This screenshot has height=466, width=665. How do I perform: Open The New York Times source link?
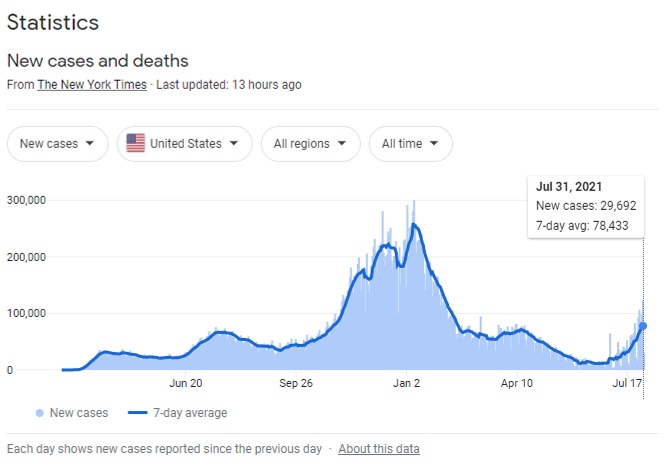pos(92,85)
